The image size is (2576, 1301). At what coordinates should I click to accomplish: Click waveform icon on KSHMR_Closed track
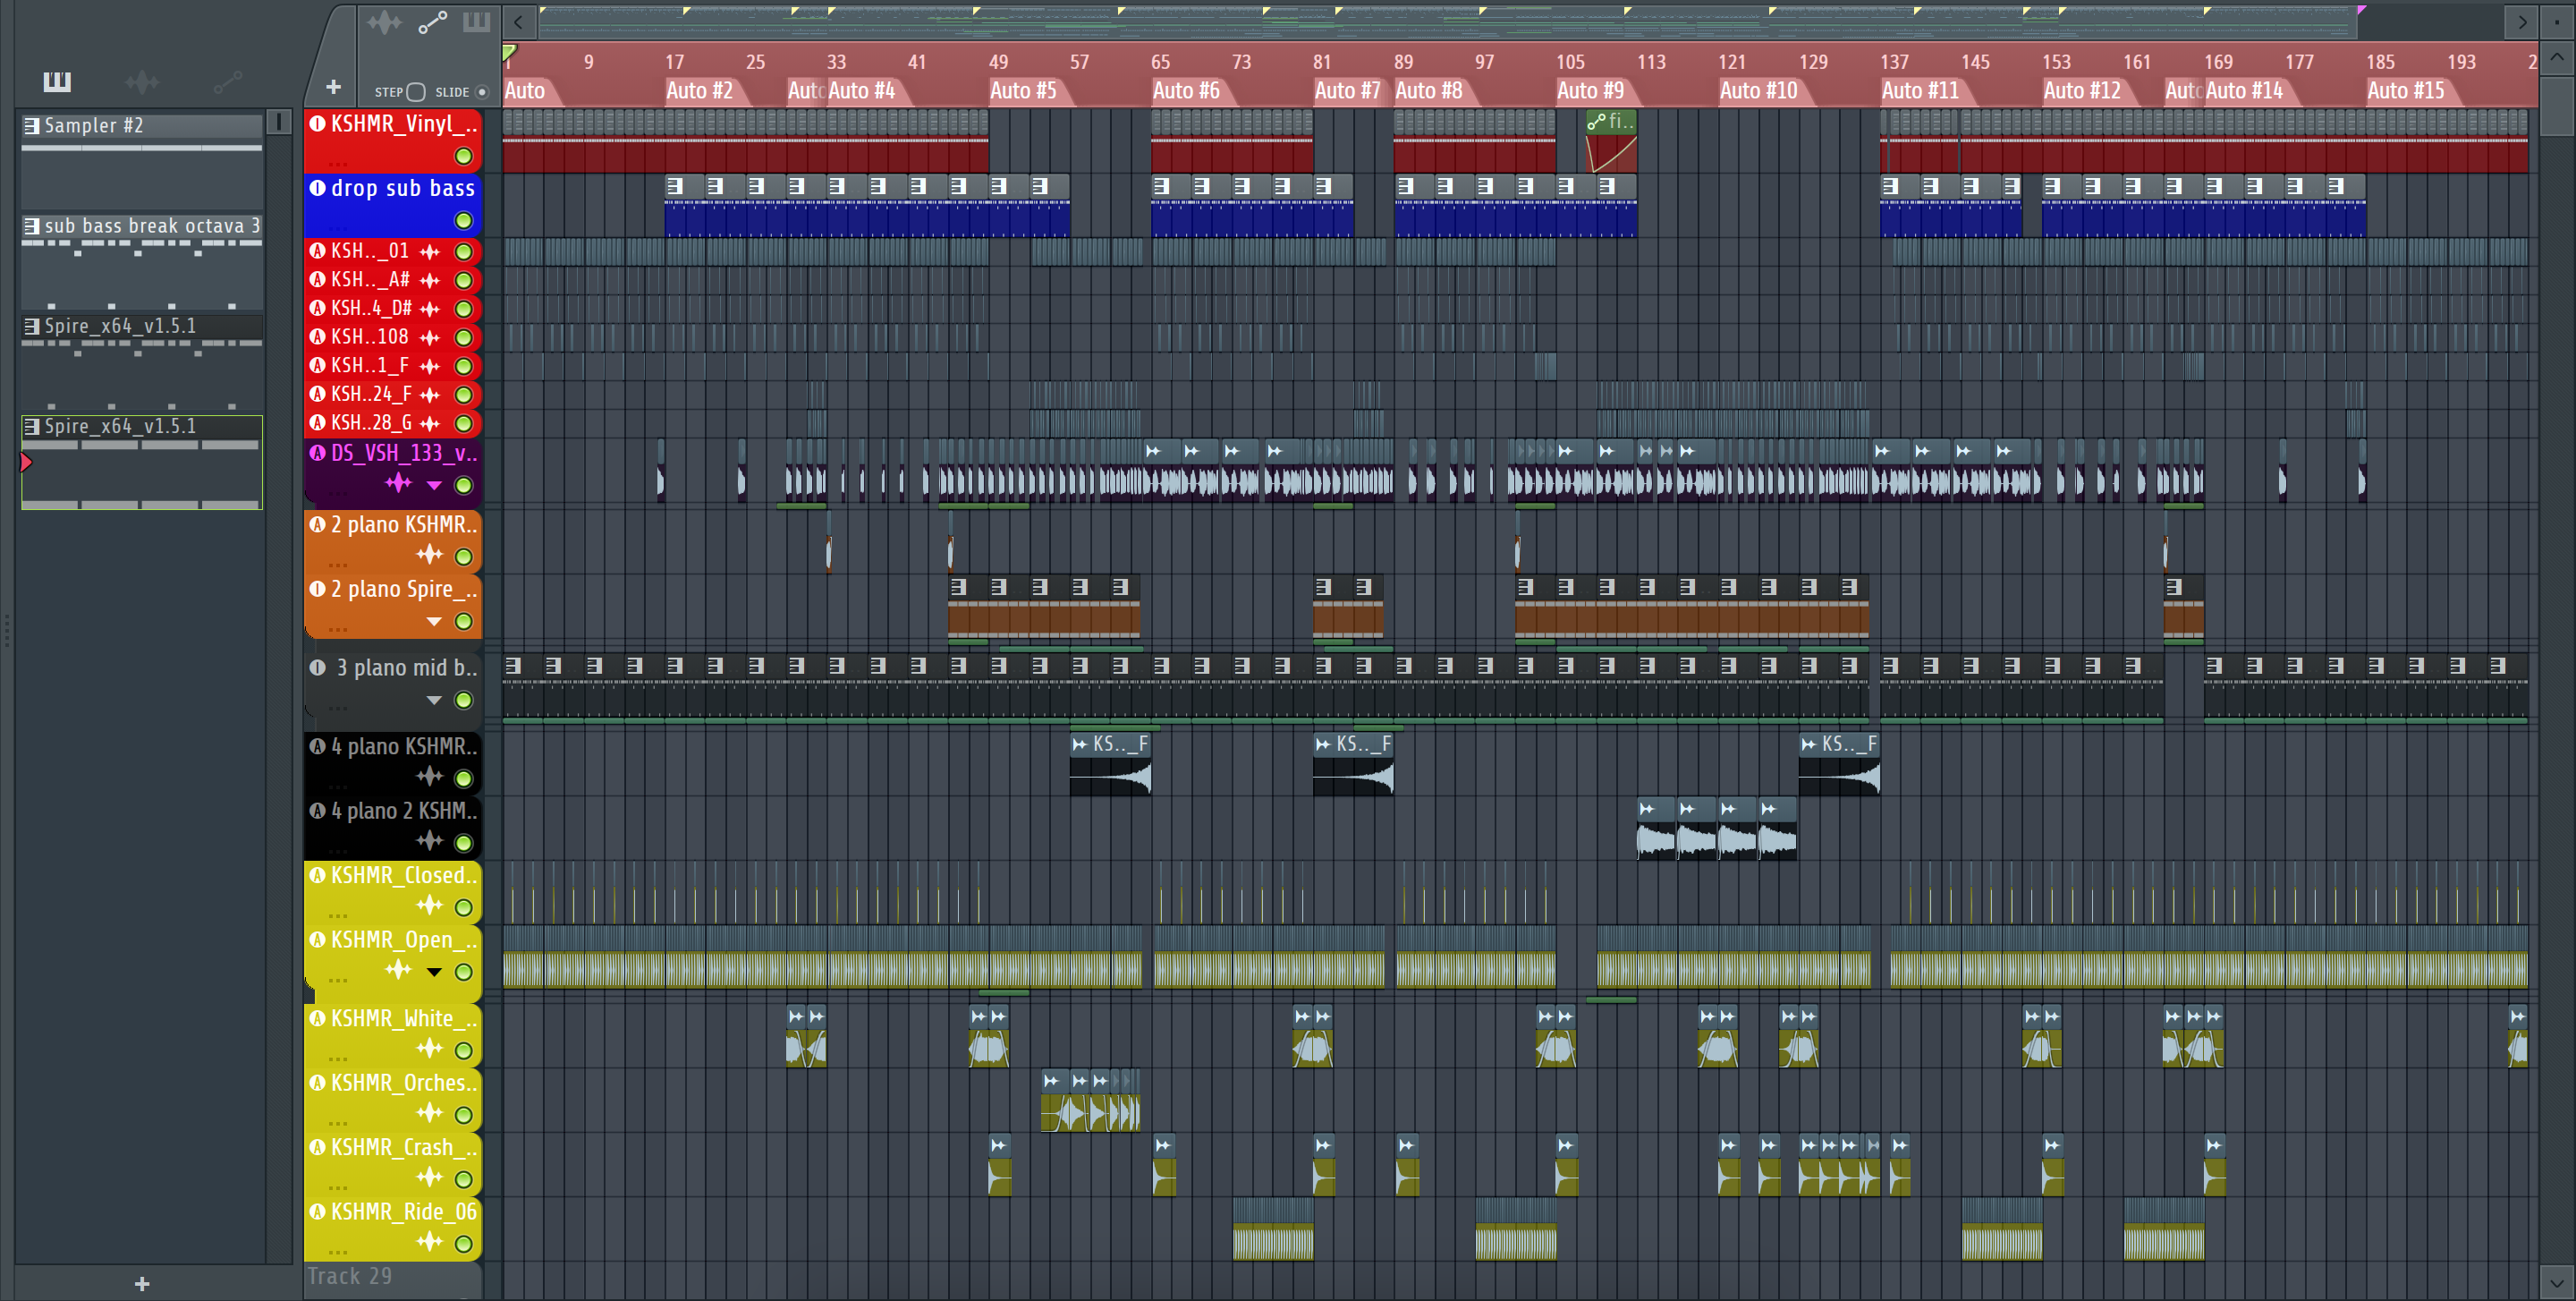[x=430, y=906]
